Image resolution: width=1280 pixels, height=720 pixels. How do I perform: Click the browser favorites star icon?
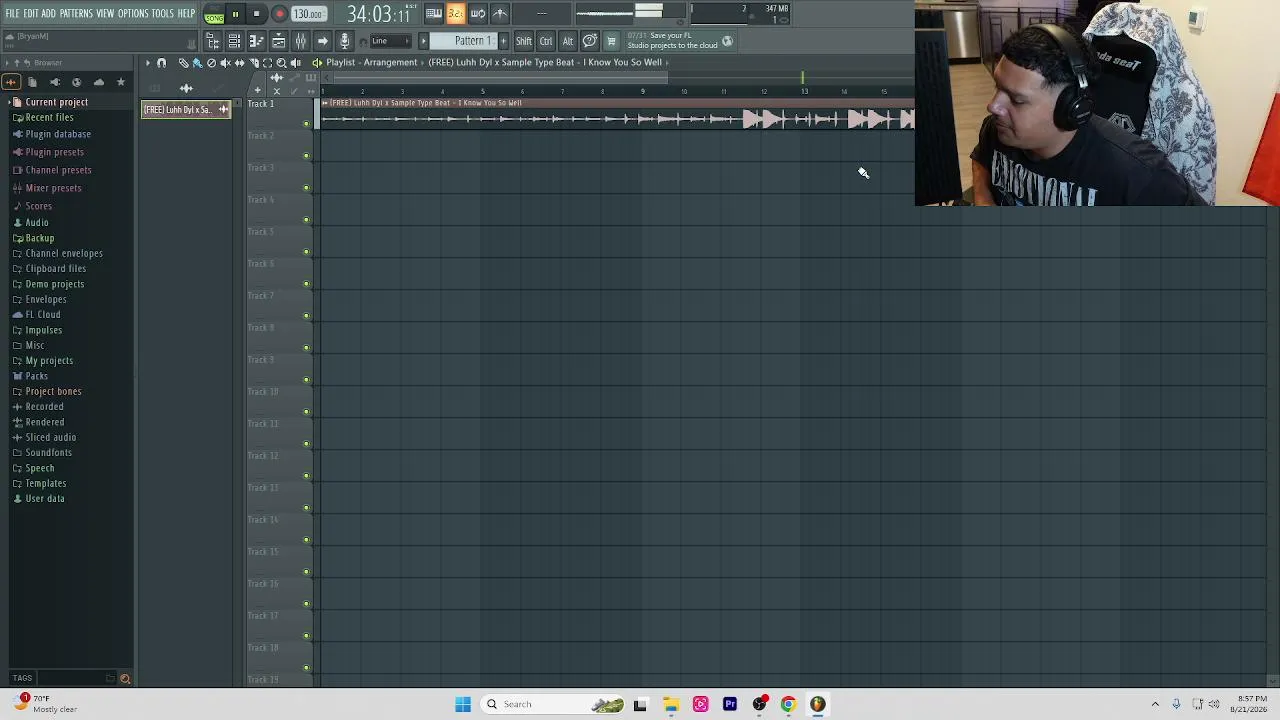click(120, 82)
